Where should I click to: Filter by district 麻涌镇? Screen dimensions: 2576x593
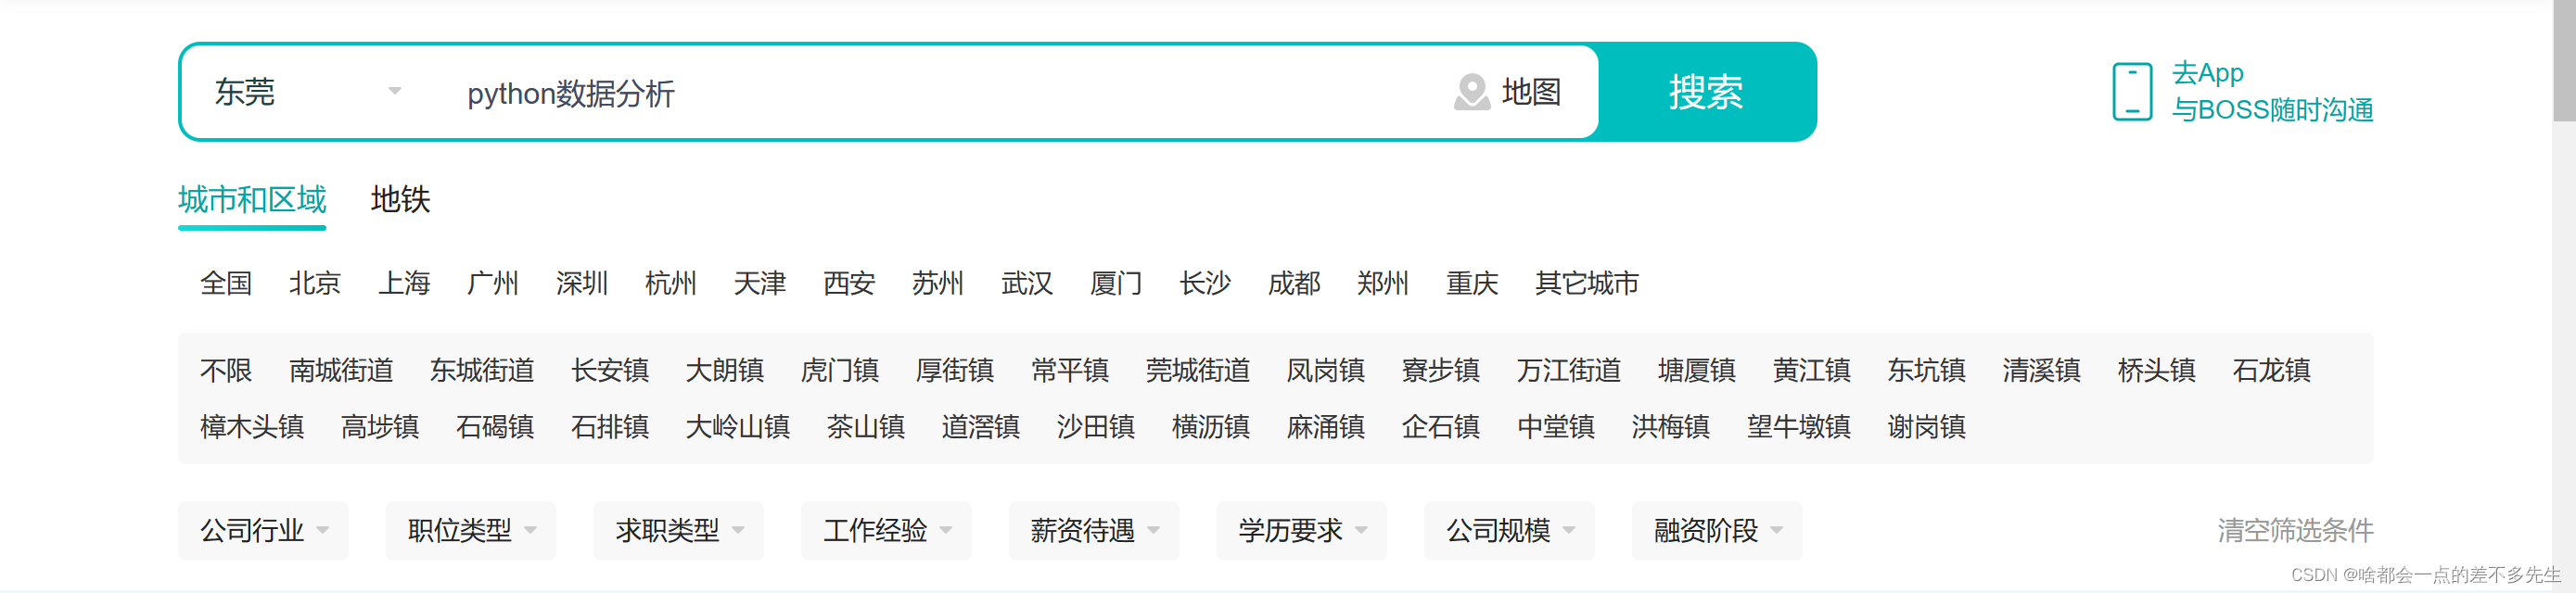[x=1326, y=427]
